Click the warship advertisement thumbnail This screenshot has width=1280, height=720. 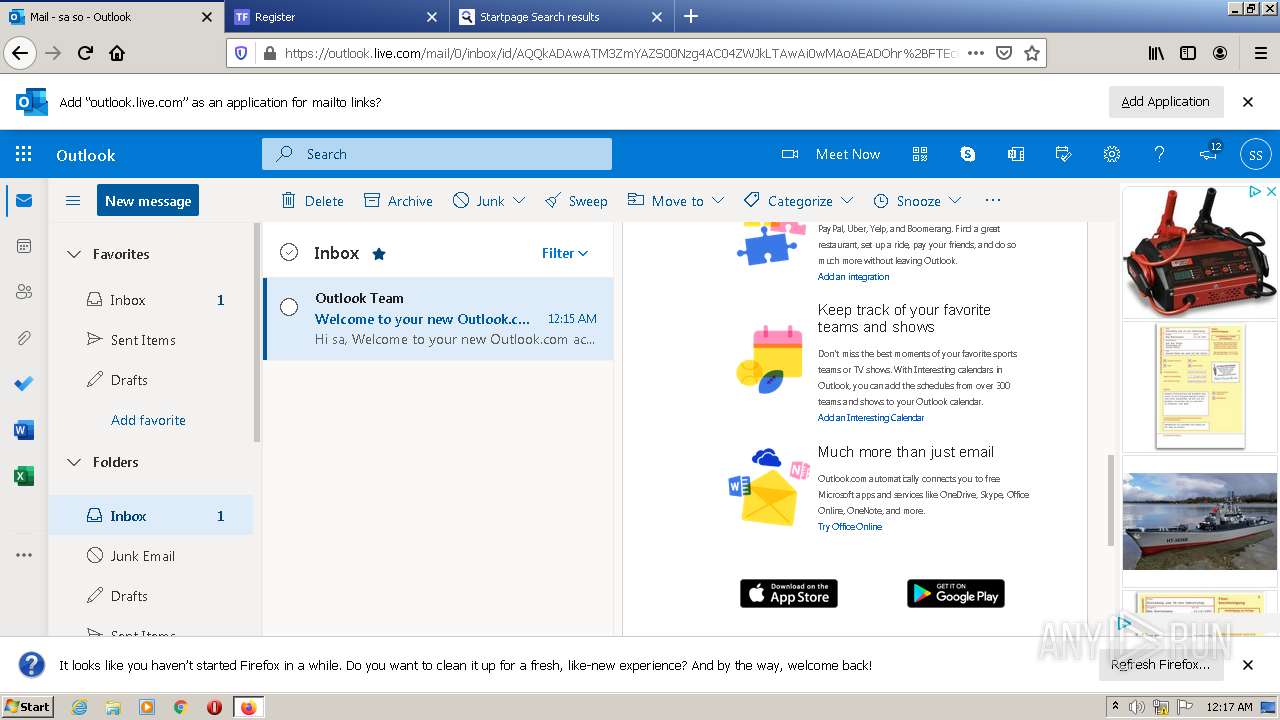pos(1200,521)
